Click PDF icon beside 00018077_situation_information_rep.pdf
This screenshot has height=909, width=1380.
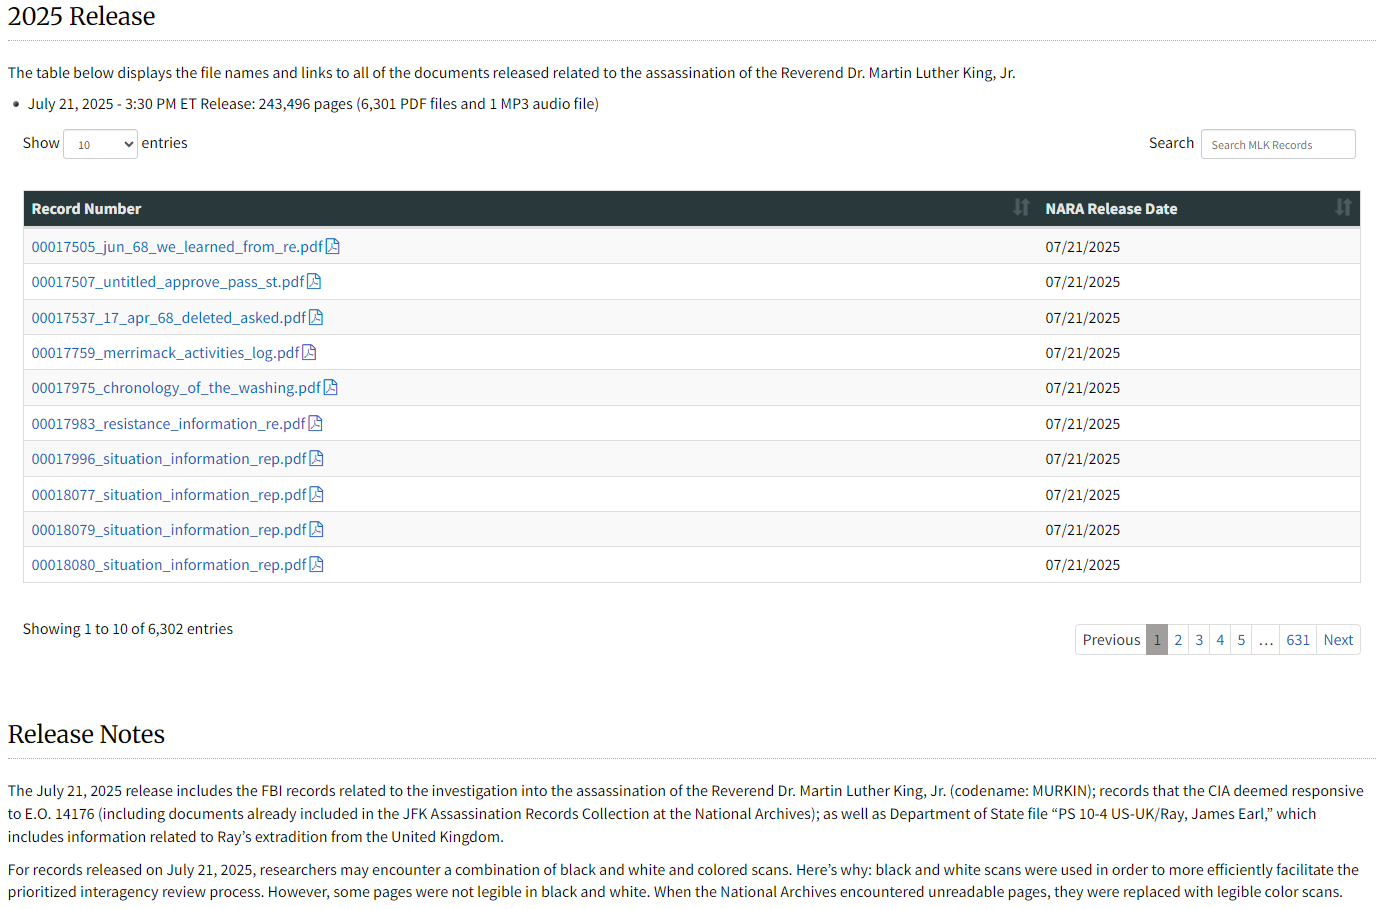pos(317,494)
